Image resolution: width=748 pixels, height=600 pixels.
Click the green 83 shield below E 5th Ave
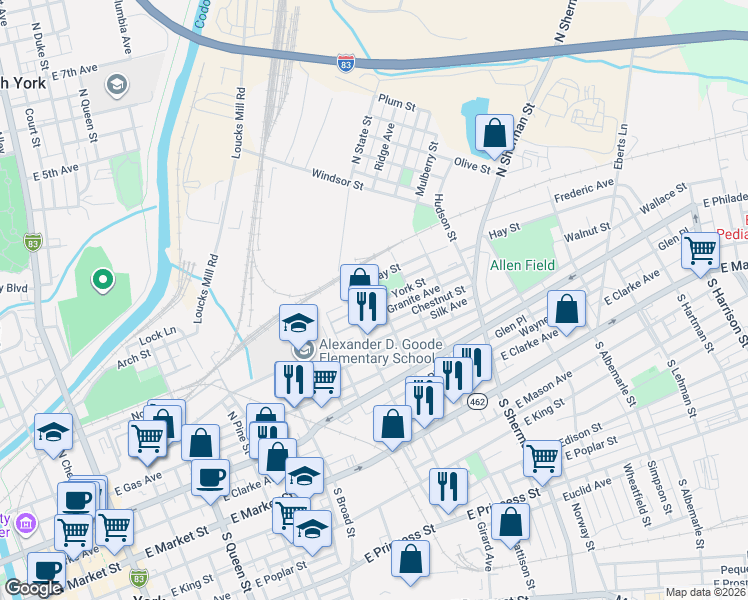point(32,242)
